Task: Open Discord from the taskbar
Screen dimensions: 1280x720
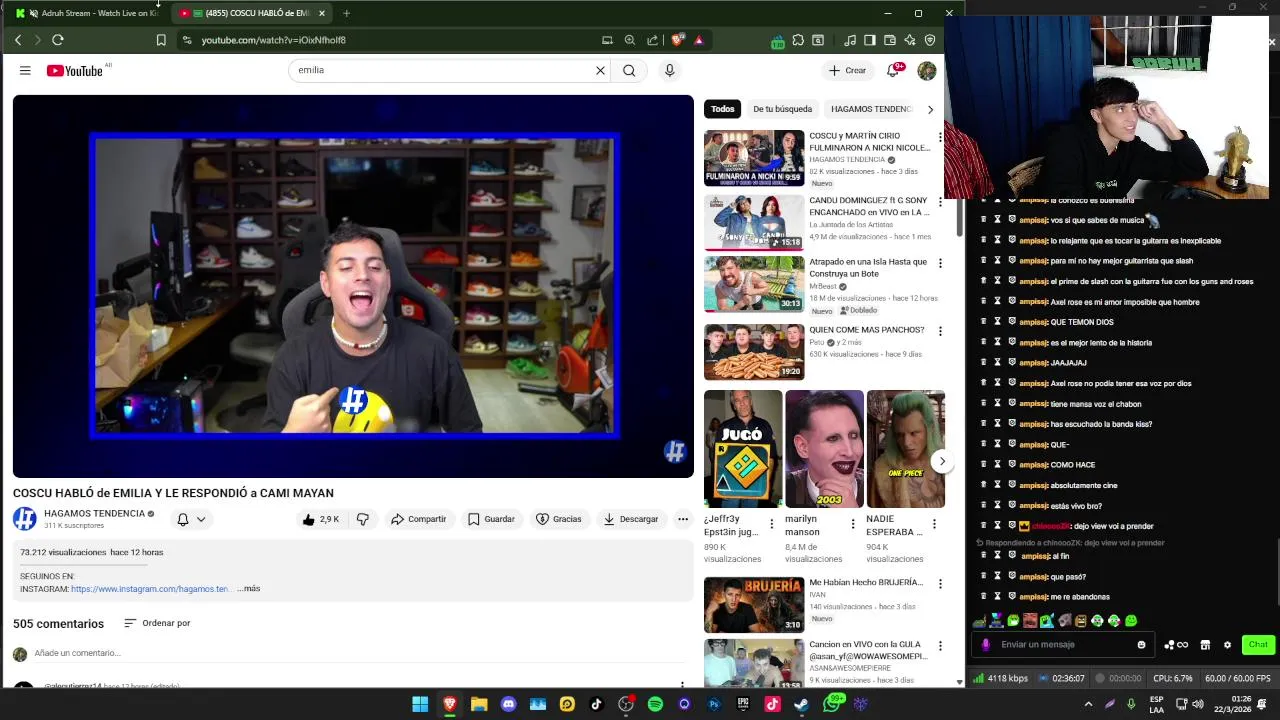Action: tap(508, 704)
